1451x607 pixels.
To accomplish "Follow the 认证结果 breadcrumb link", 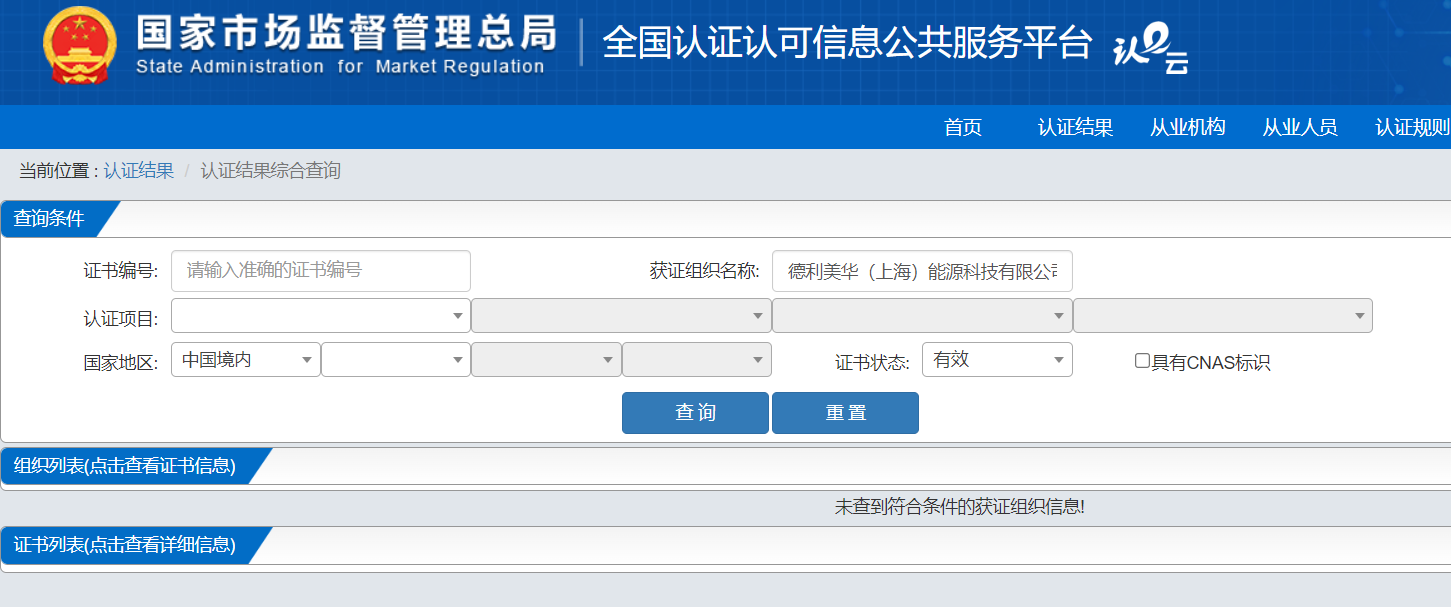I will pos(138,171).
